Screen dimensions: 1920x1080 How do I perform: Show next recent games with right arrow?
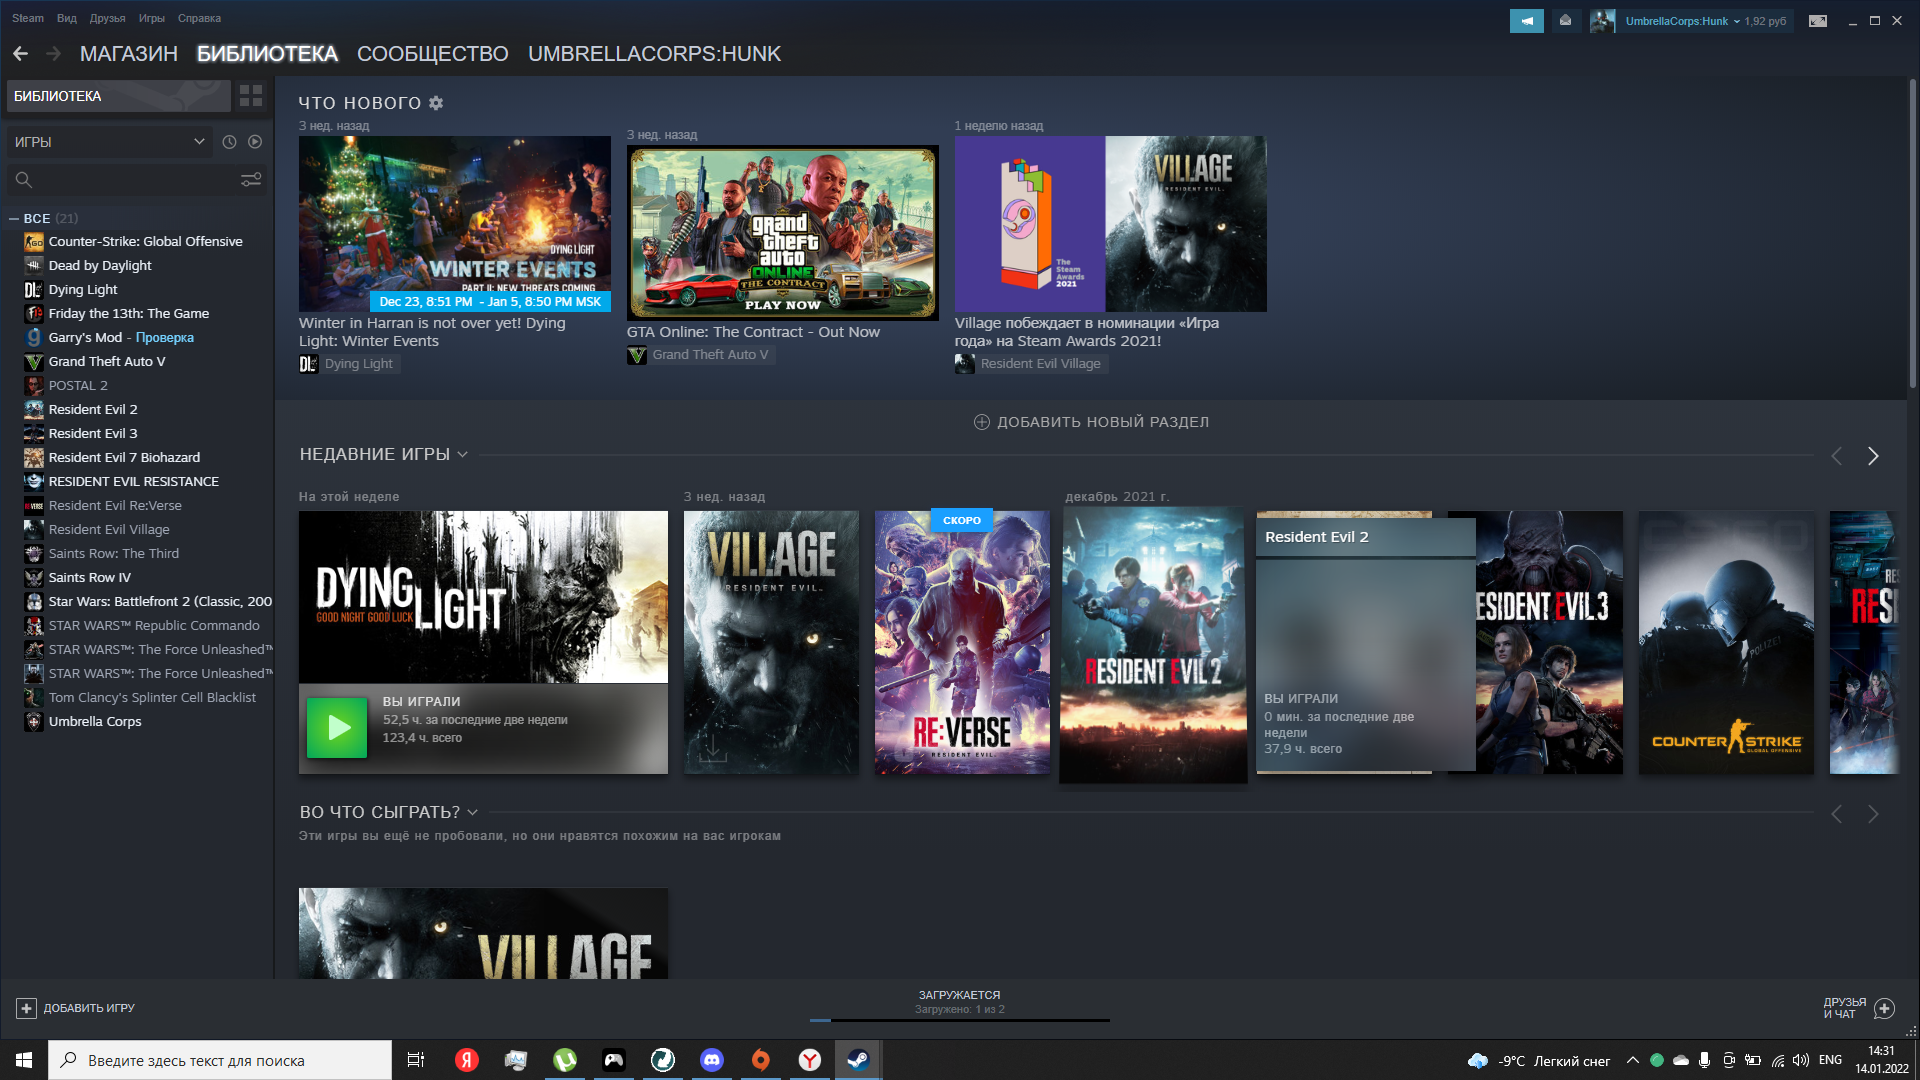pyautogui.click(x=1873, y=456)
